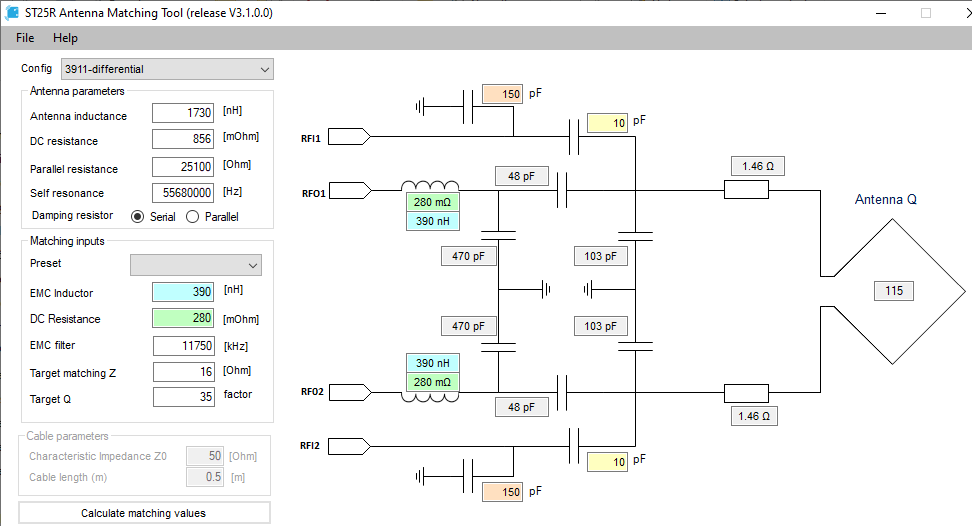972x526 pixels.
Task: Open the File menu
Action: coord(25,38)
